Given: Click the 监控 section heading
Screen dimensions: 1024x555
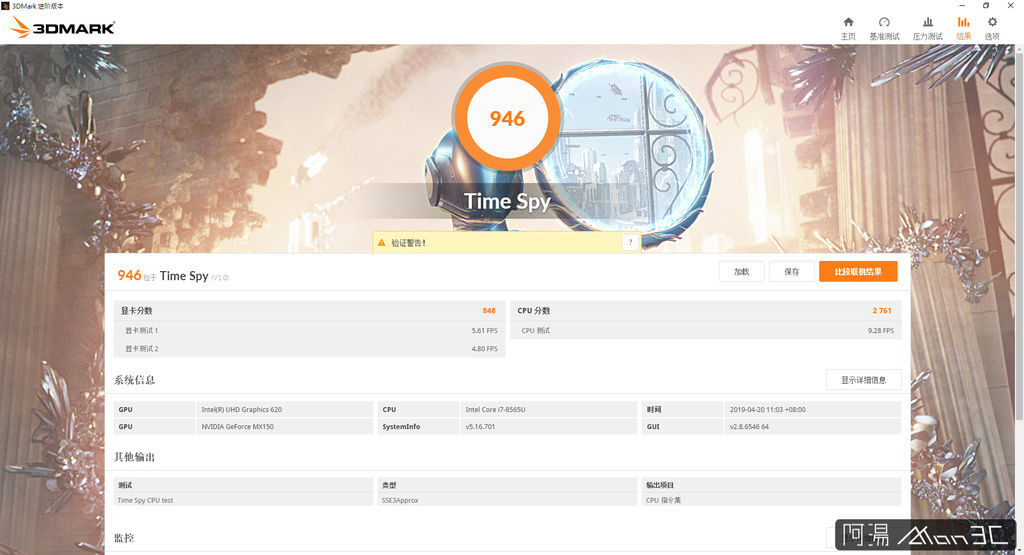Looking at the screenshot, I should (x=124, y=538).
